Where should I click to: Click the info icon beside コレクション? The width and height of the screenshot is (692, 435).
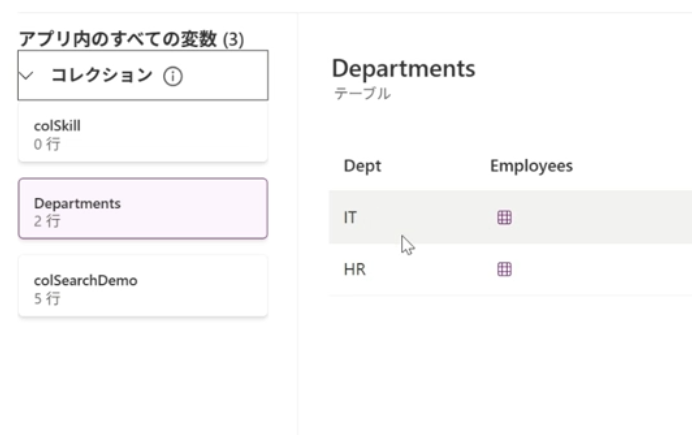pos(174,76)
